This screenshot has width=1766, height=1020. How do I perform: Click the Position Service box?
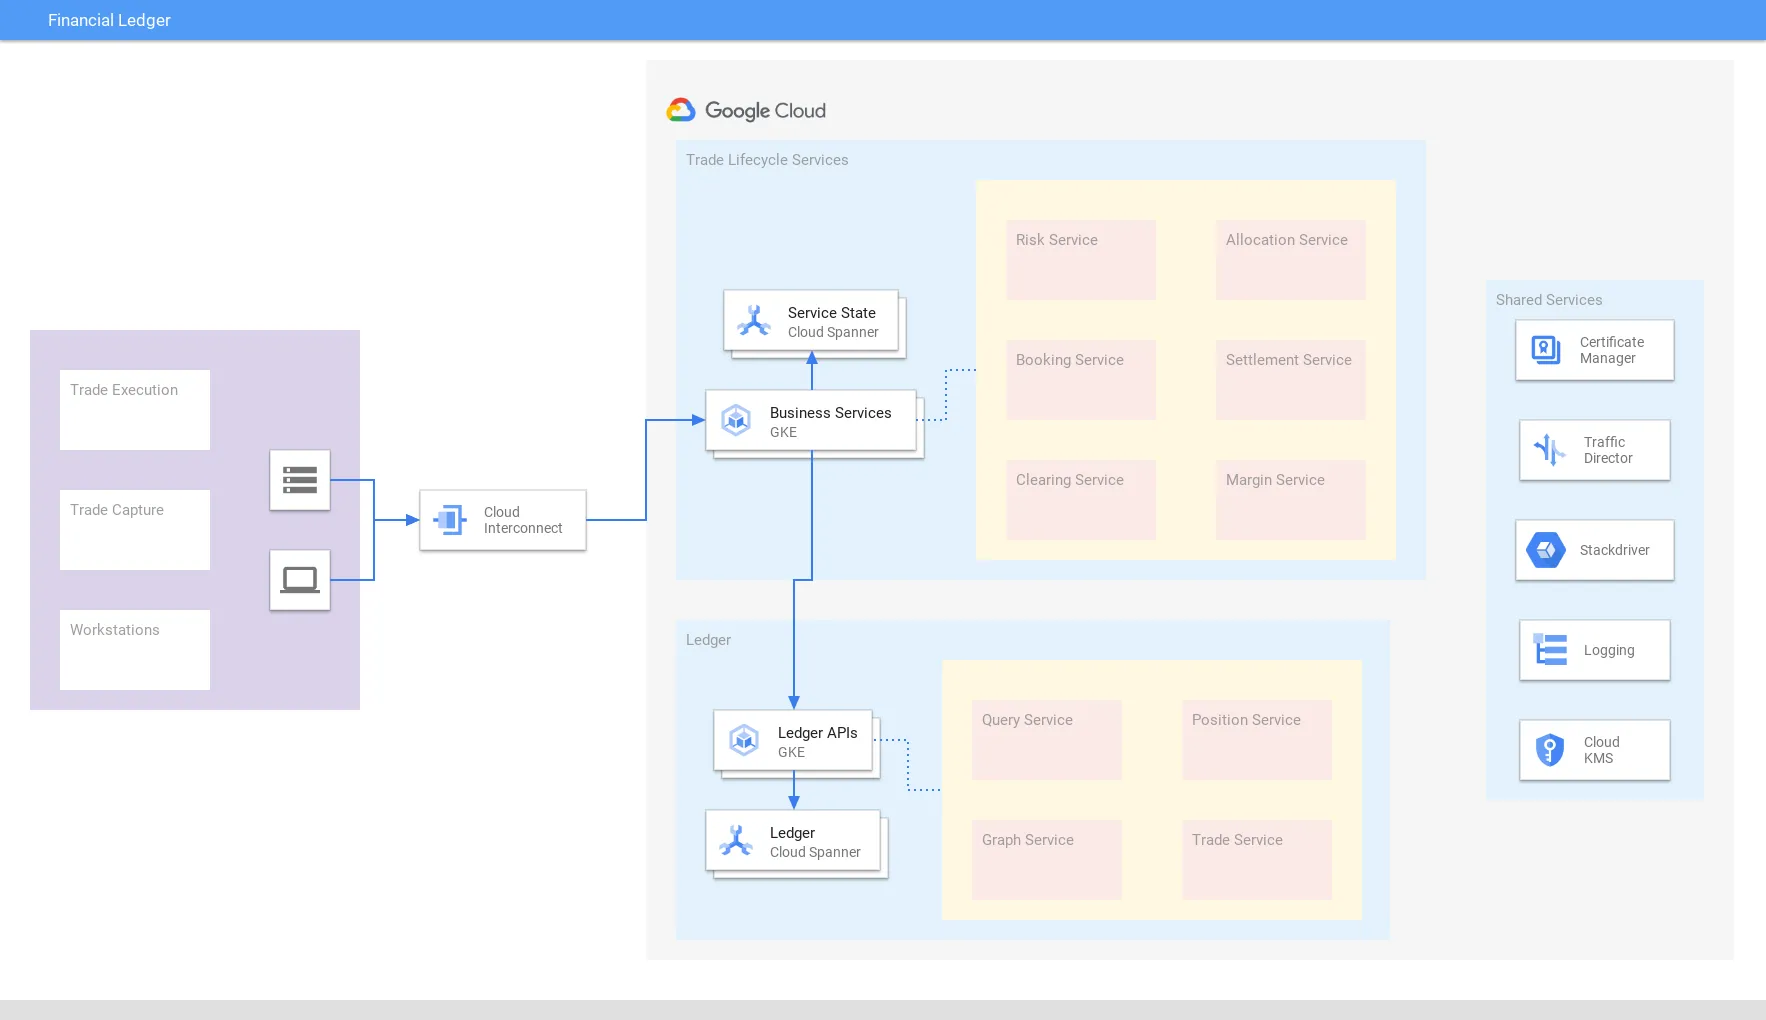1256,740
